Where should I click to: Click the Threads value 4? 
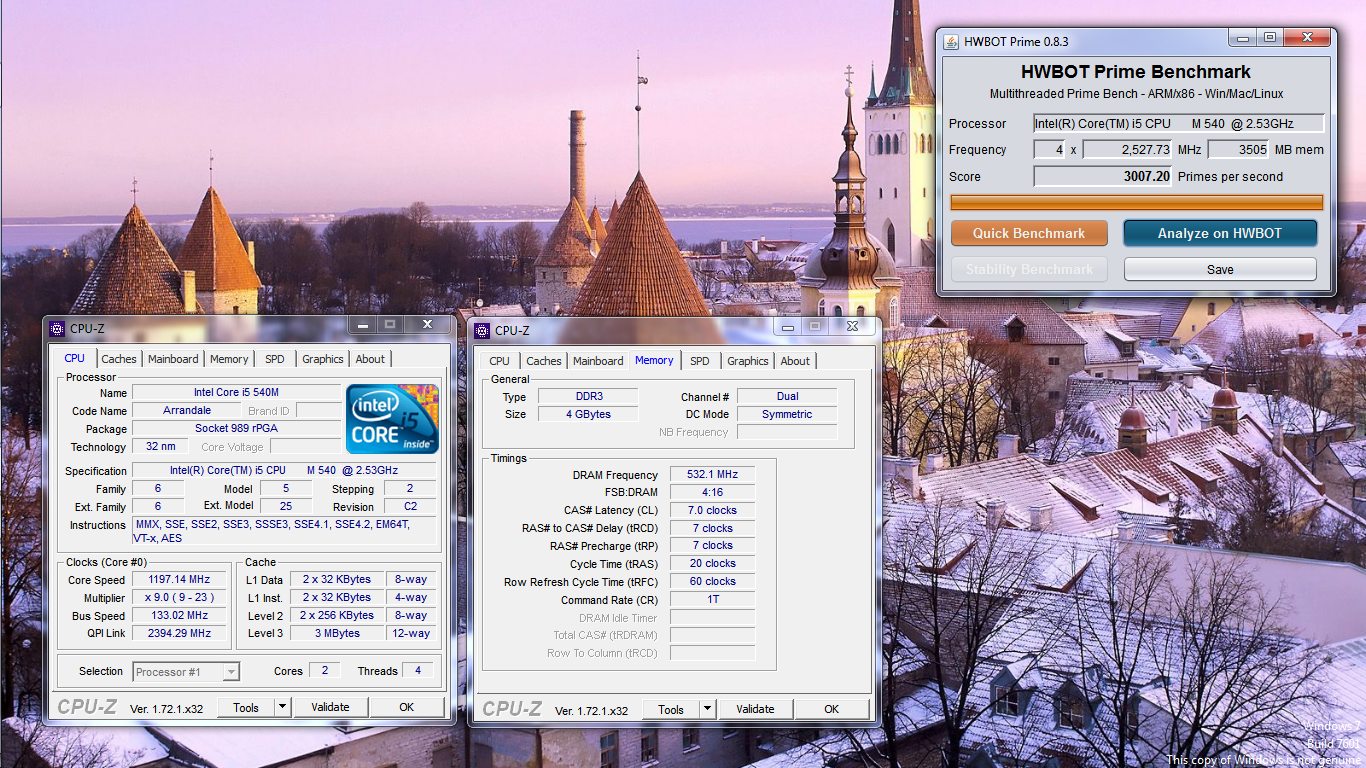[418, 671]
